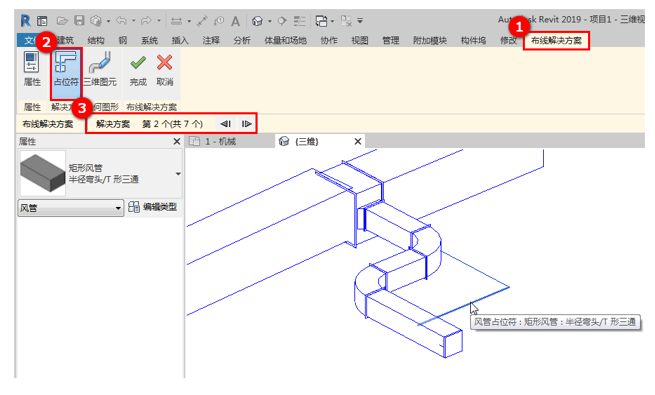Go to previous routing solution arrow
Image resolution: width=655 pixels, height=395 pixels.
tap(226, 124)
